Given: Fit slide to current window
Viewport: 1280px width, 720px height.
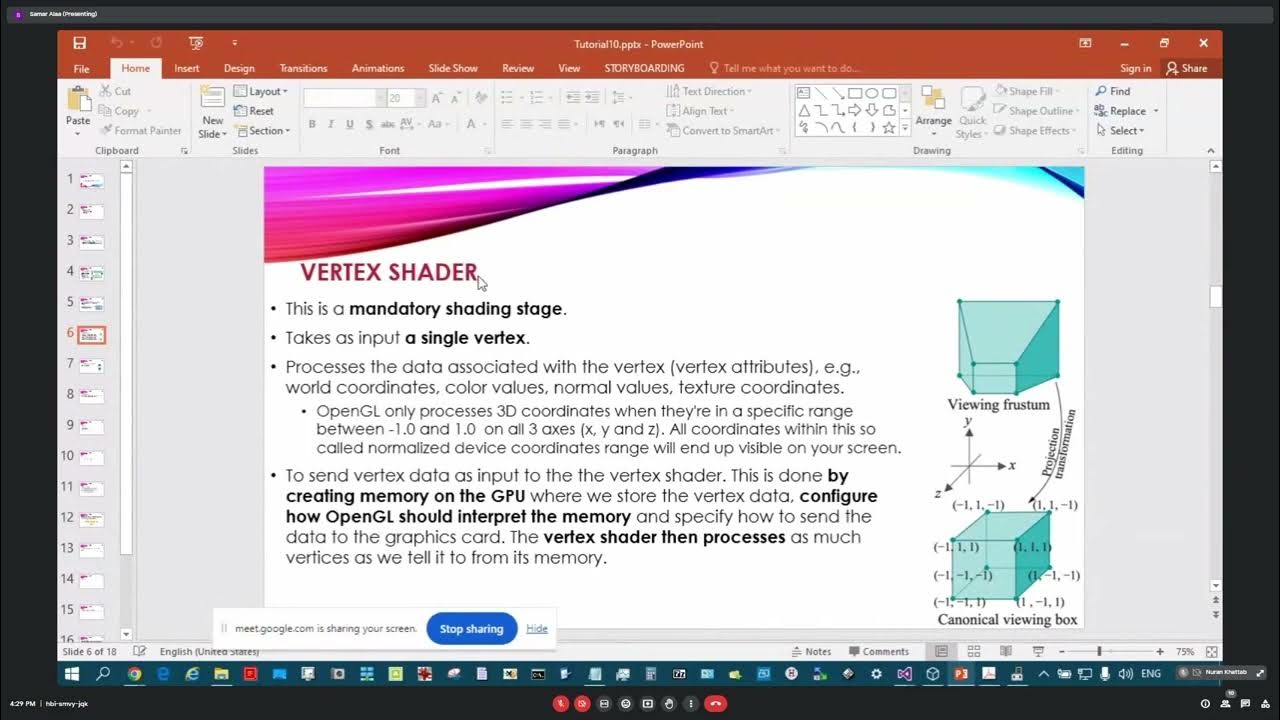Looking at the screenshot, I should [1212, 651].
